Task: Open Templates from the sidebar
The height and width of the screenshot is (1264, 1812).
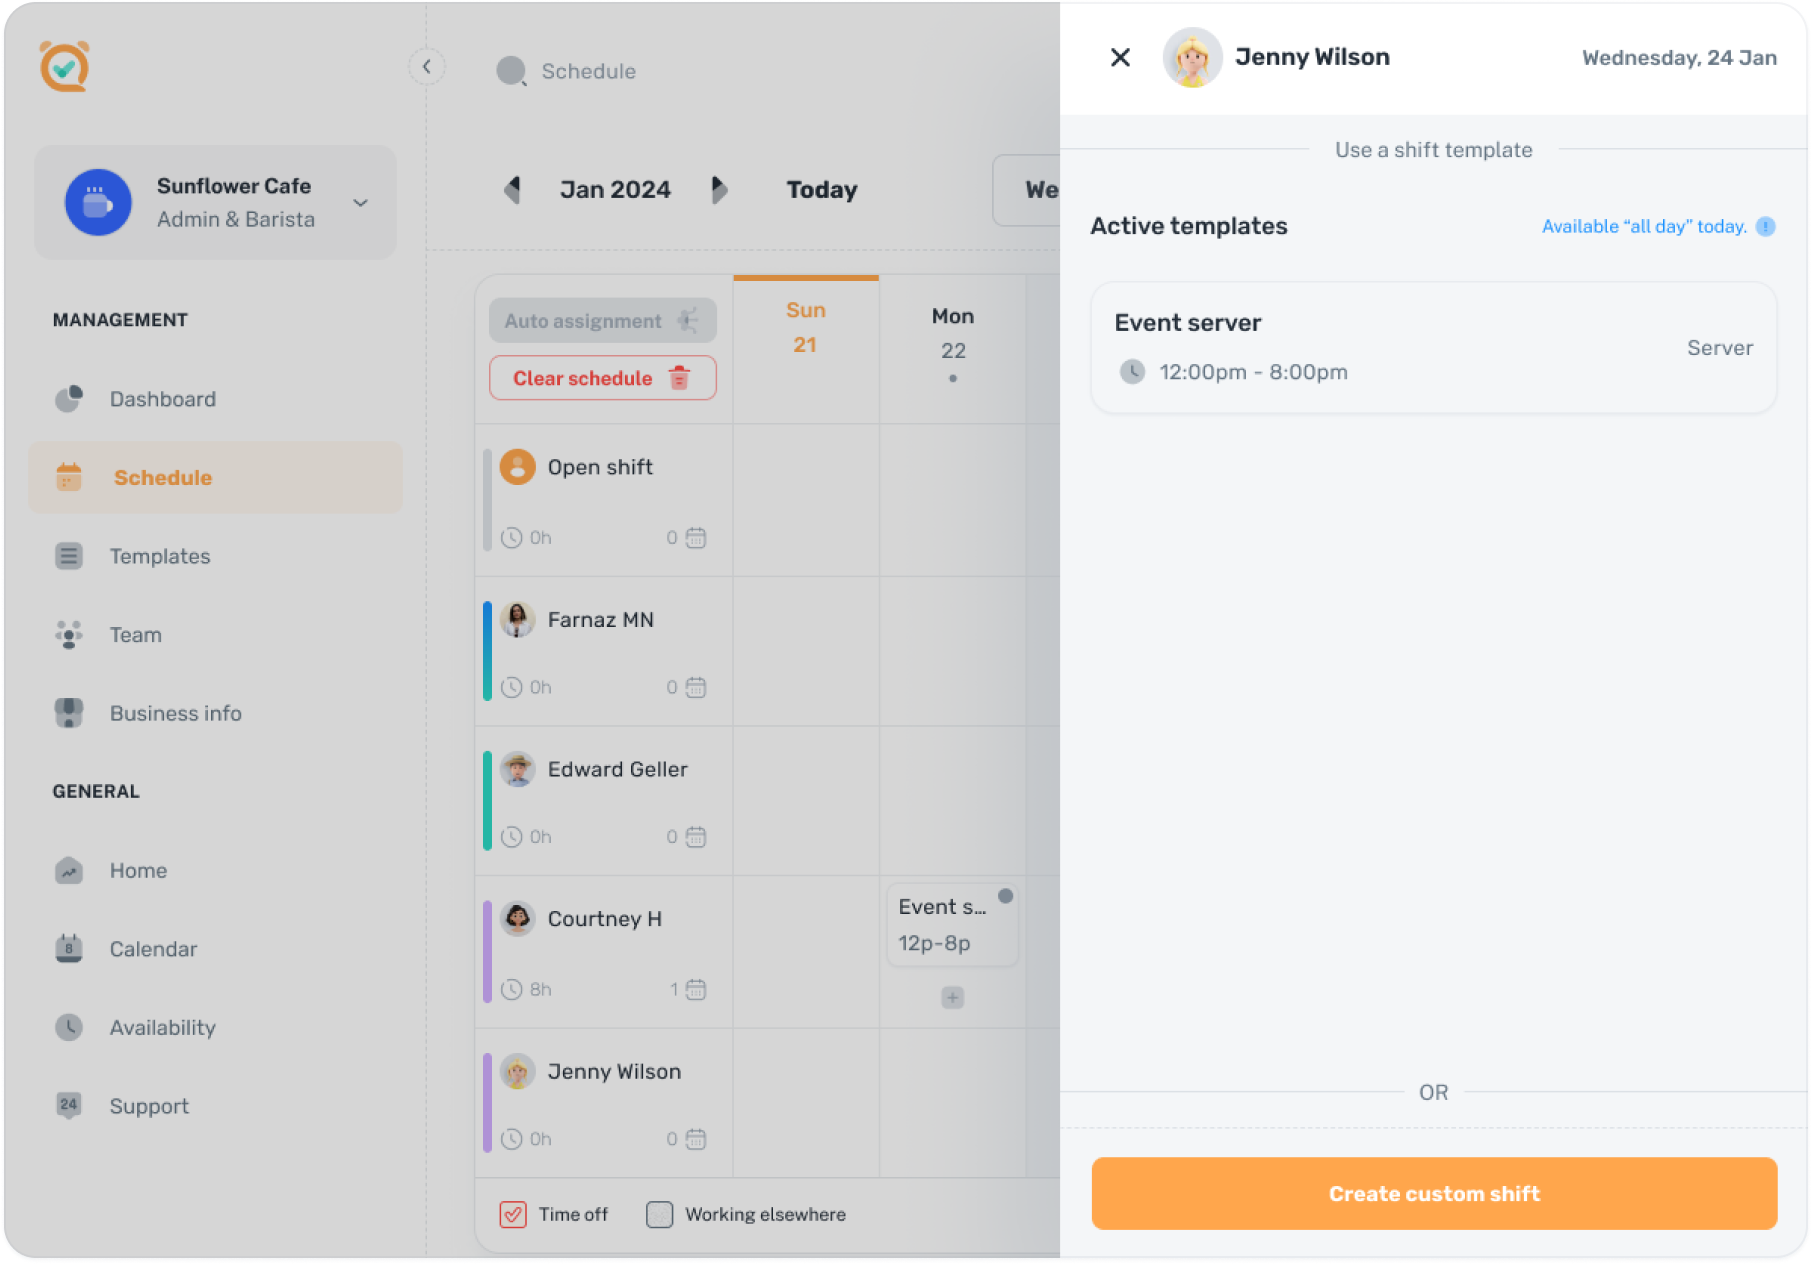Action: (159, 556)
